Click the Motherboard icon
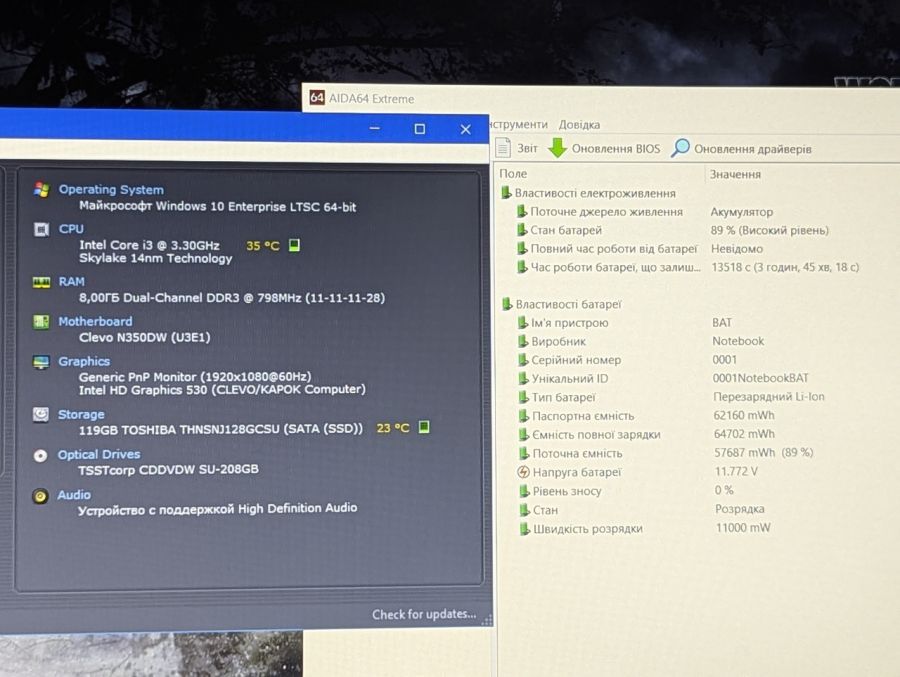The width and height of the screenshot is (900, 677). point(41,322)
